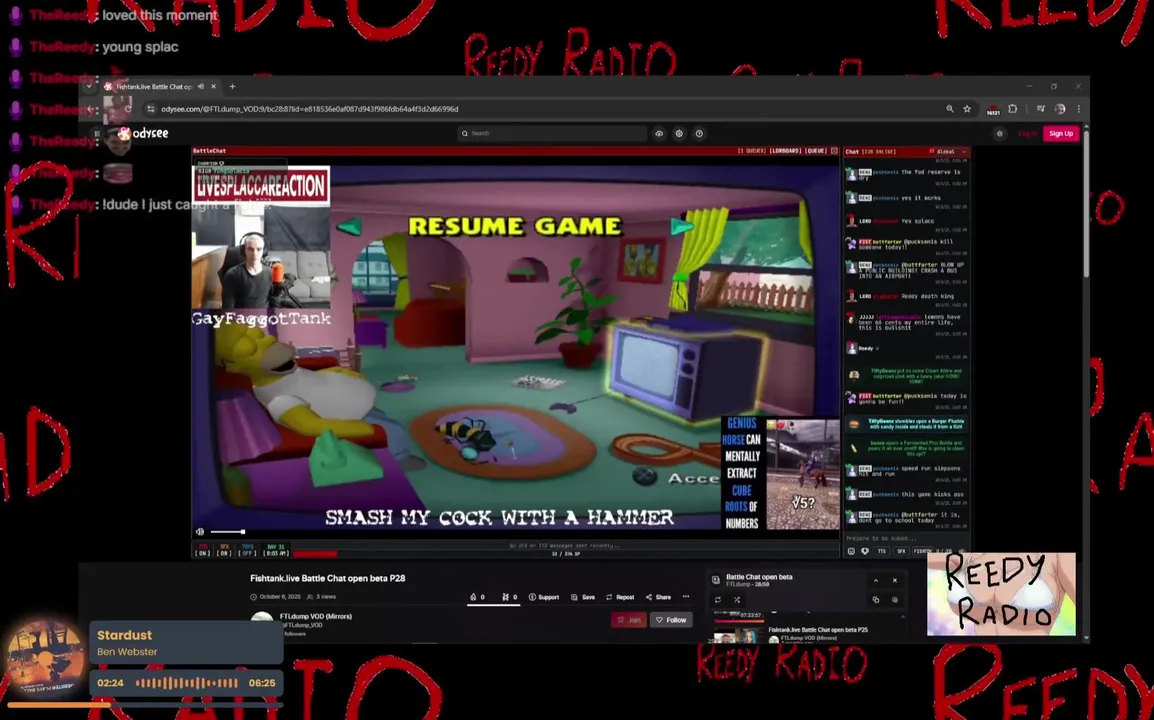Image resolution: width=1154 pixels, height=720 pixels.
Task: Open the search tabs chevron in browser
Action: click(x=89, y=86)
